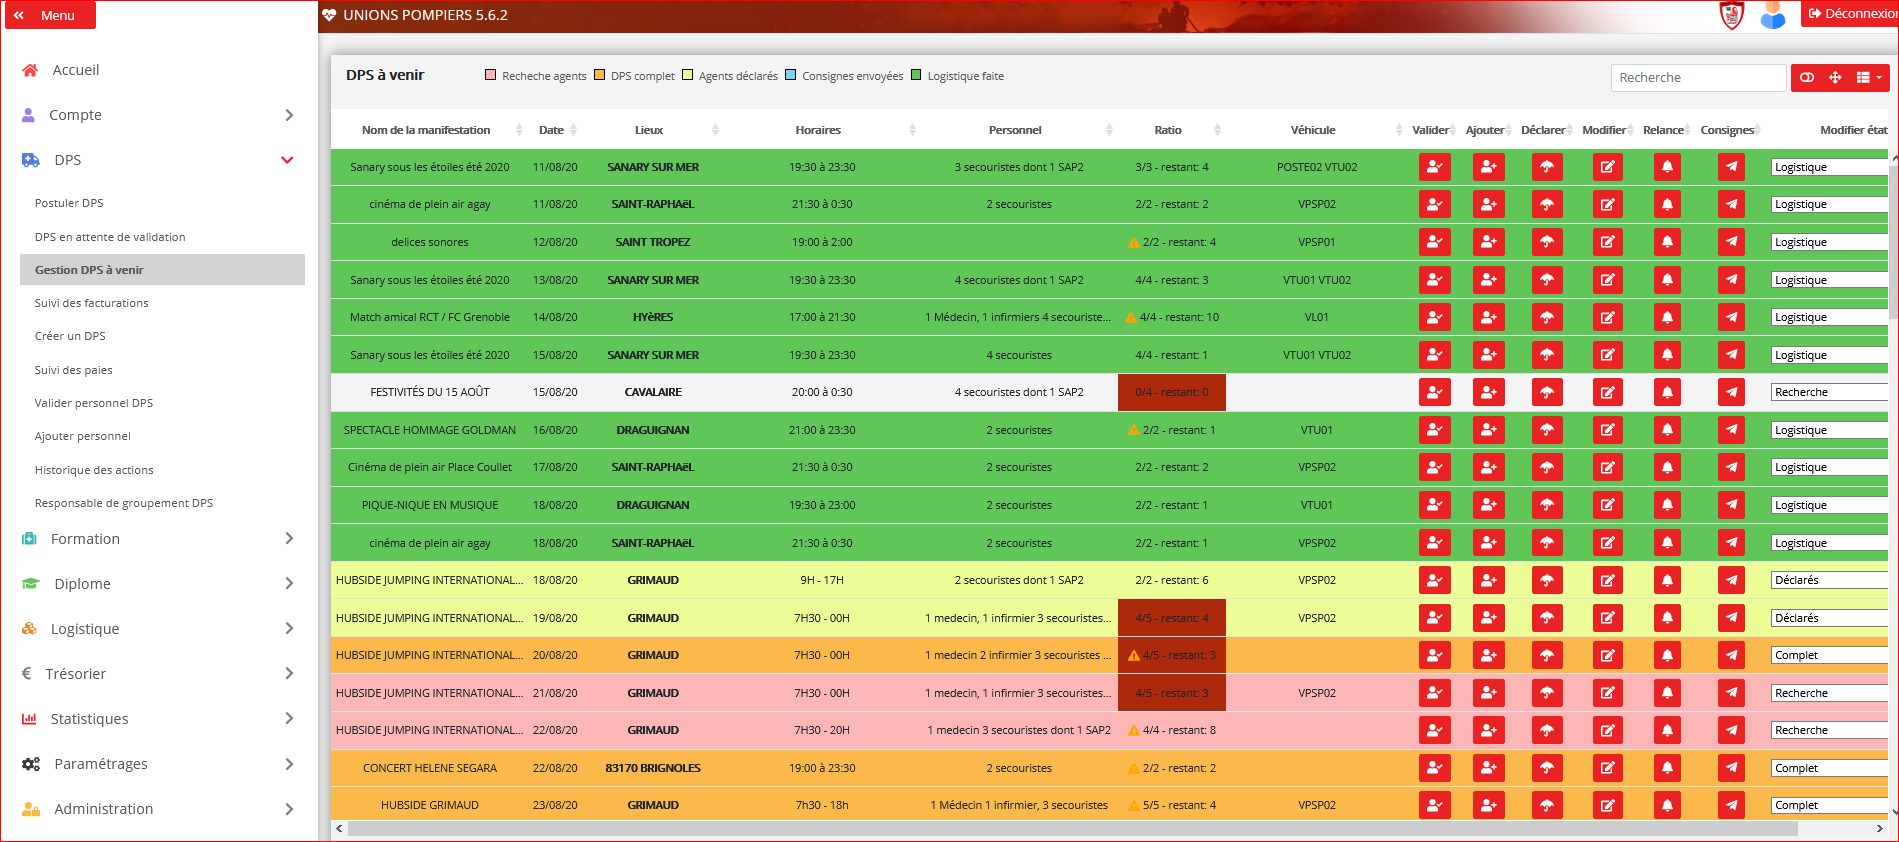Click the umbrella Déclarer icon for delices sonores

coord(1547,242)
